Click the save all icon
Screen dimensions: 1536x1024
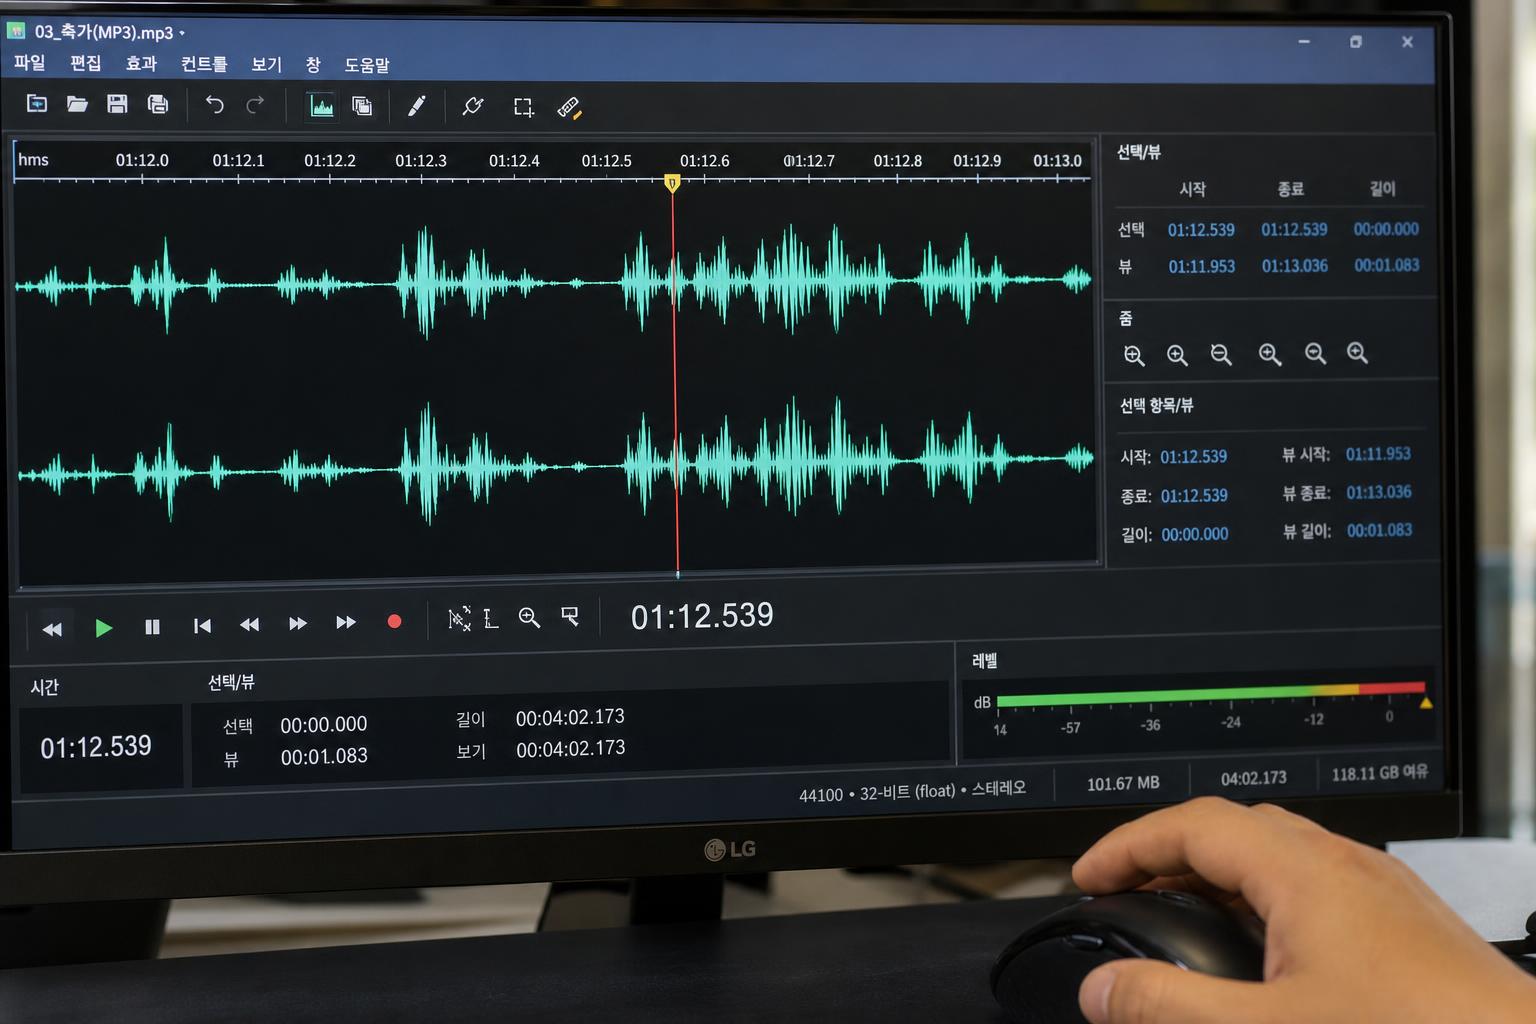[x=158, y=104]
